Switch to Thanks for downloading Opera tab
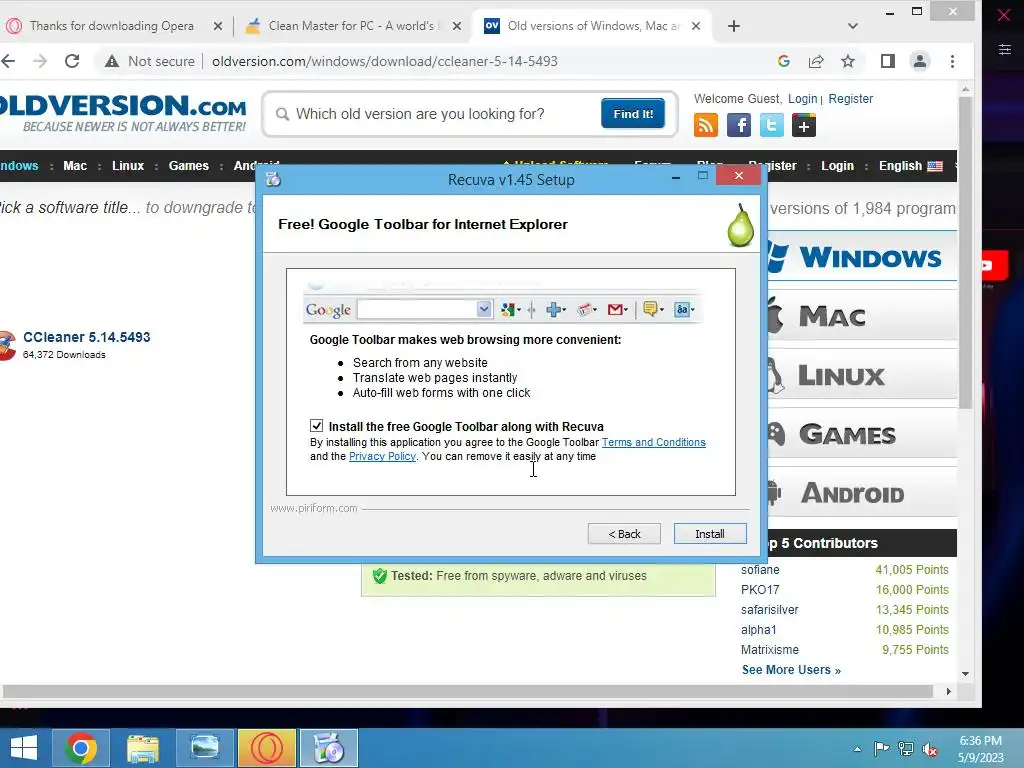The width and height of the screenshot is (1024, 768). [x=112, y=26]
